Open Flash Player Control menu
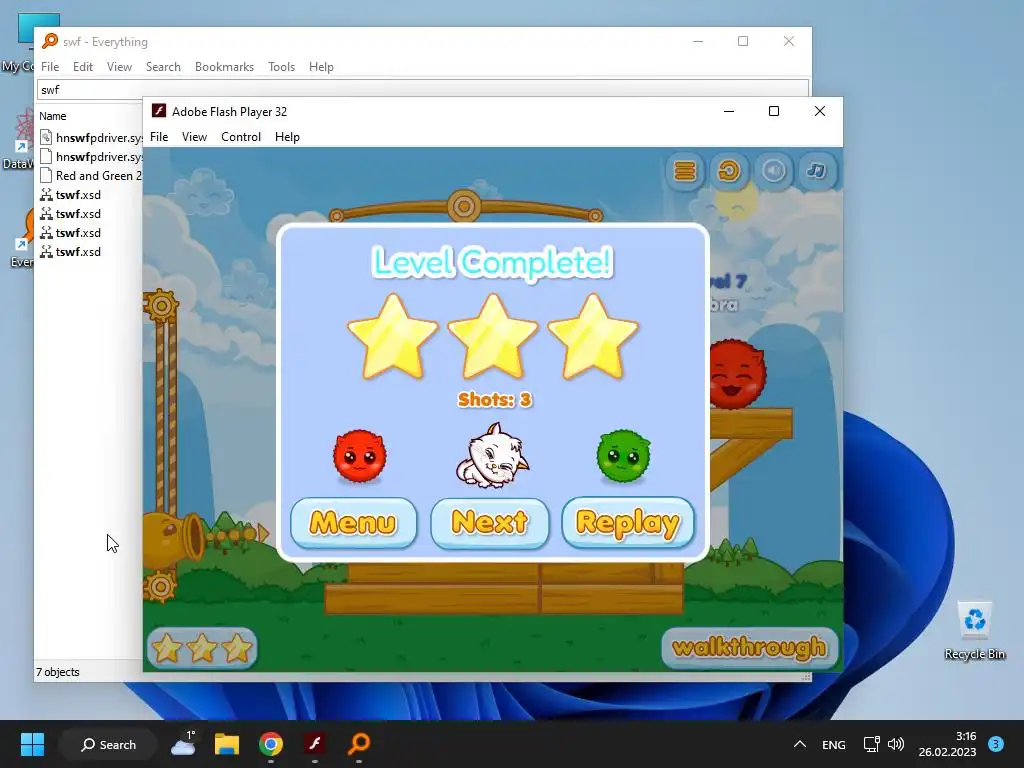Screen dimensions: 1024x768 point(241,137)
